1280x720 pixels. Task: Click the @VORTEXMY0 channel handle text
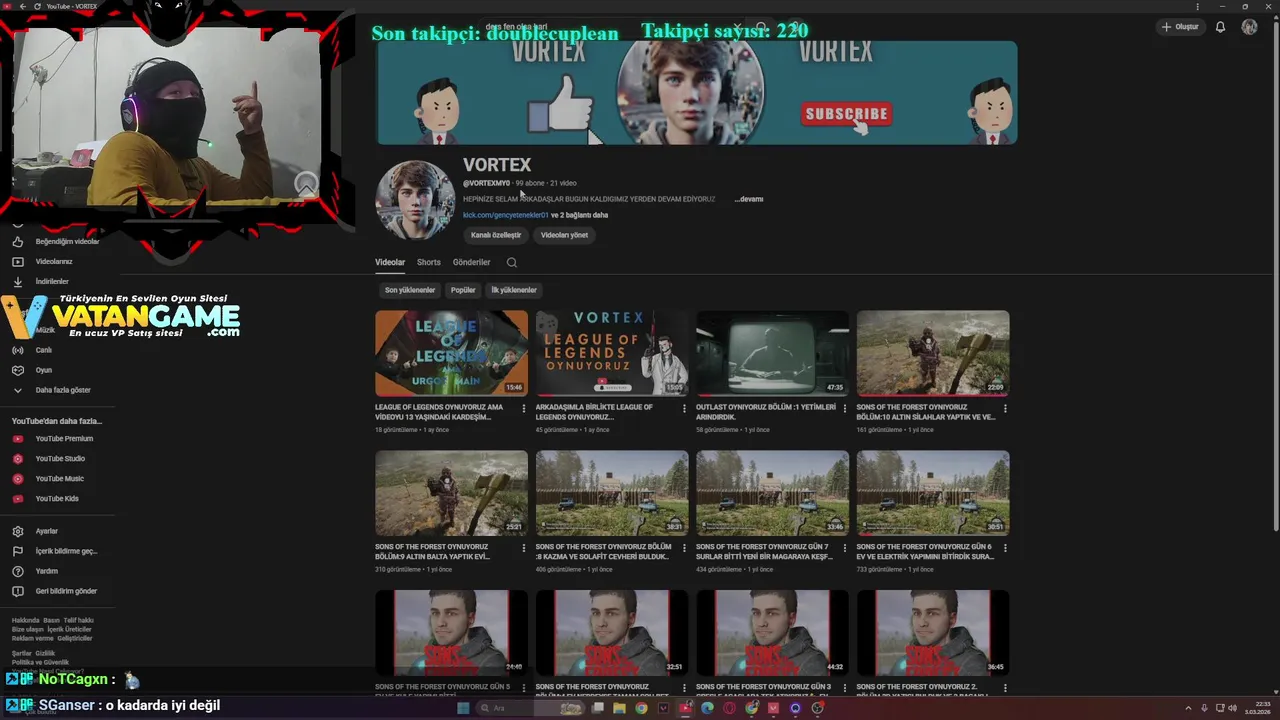click(486, 183)
